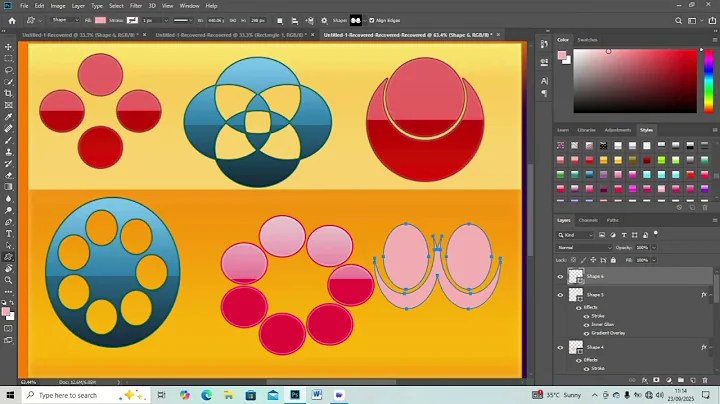Image resolution: width=720 pixels, height=404 pixels.
Task: Open the layer Fill dropdown
Action: coord(654,260)
